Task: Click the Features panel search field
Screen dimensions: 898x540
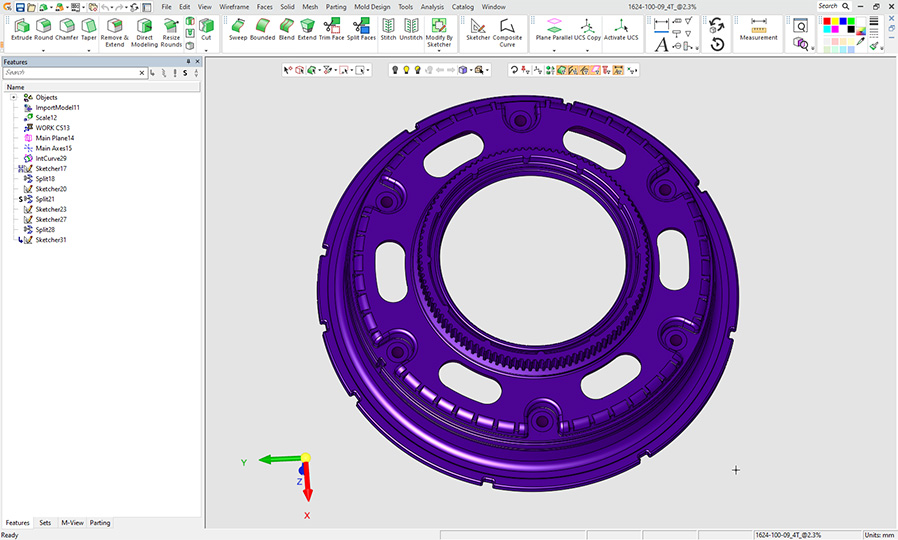Action: [x=72, y=73]
